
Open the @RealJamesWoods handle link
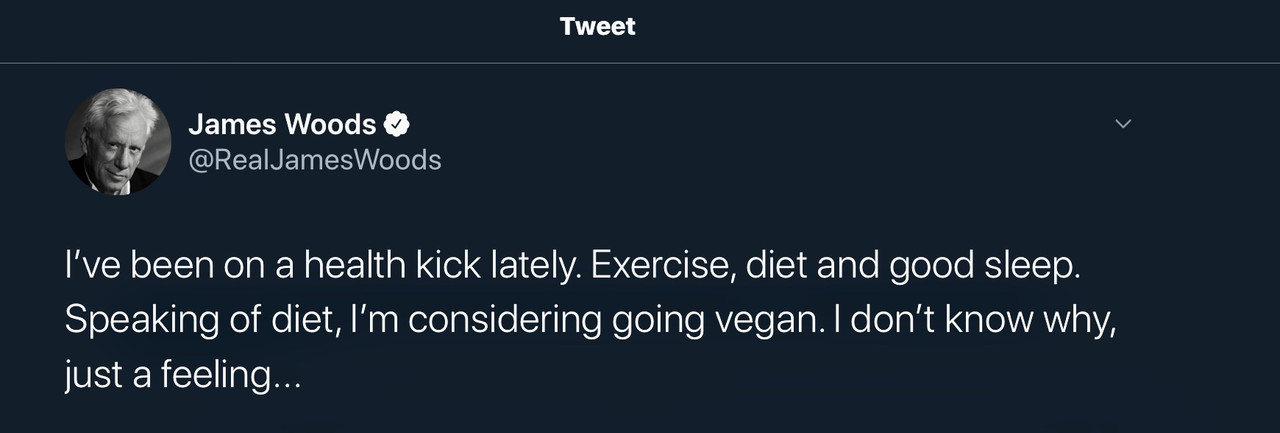tap(314, 159)
